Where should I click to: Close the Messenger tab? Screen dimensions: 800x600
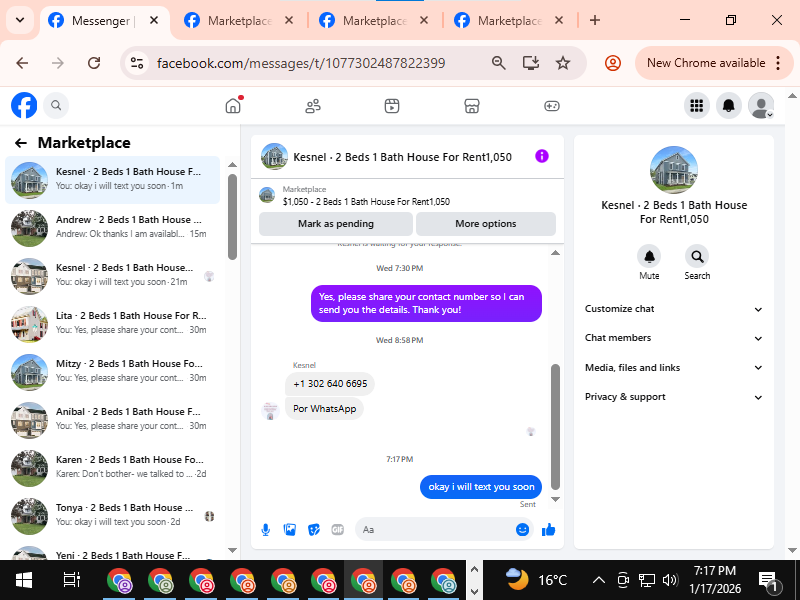point(154,20)
